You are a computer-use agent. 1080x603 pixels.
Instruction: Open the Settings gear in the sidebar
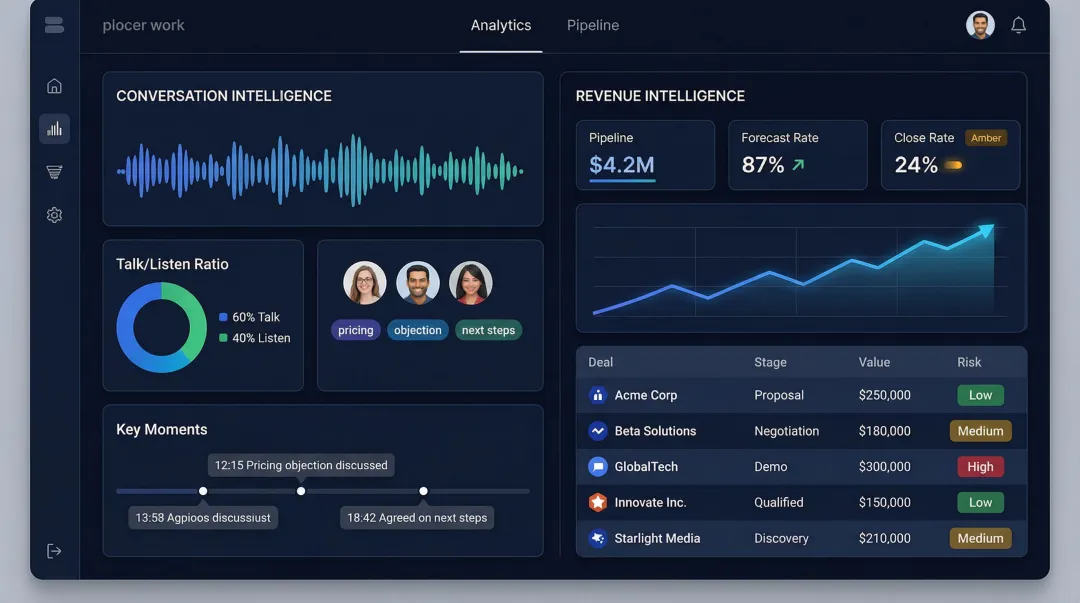[54, 214]
